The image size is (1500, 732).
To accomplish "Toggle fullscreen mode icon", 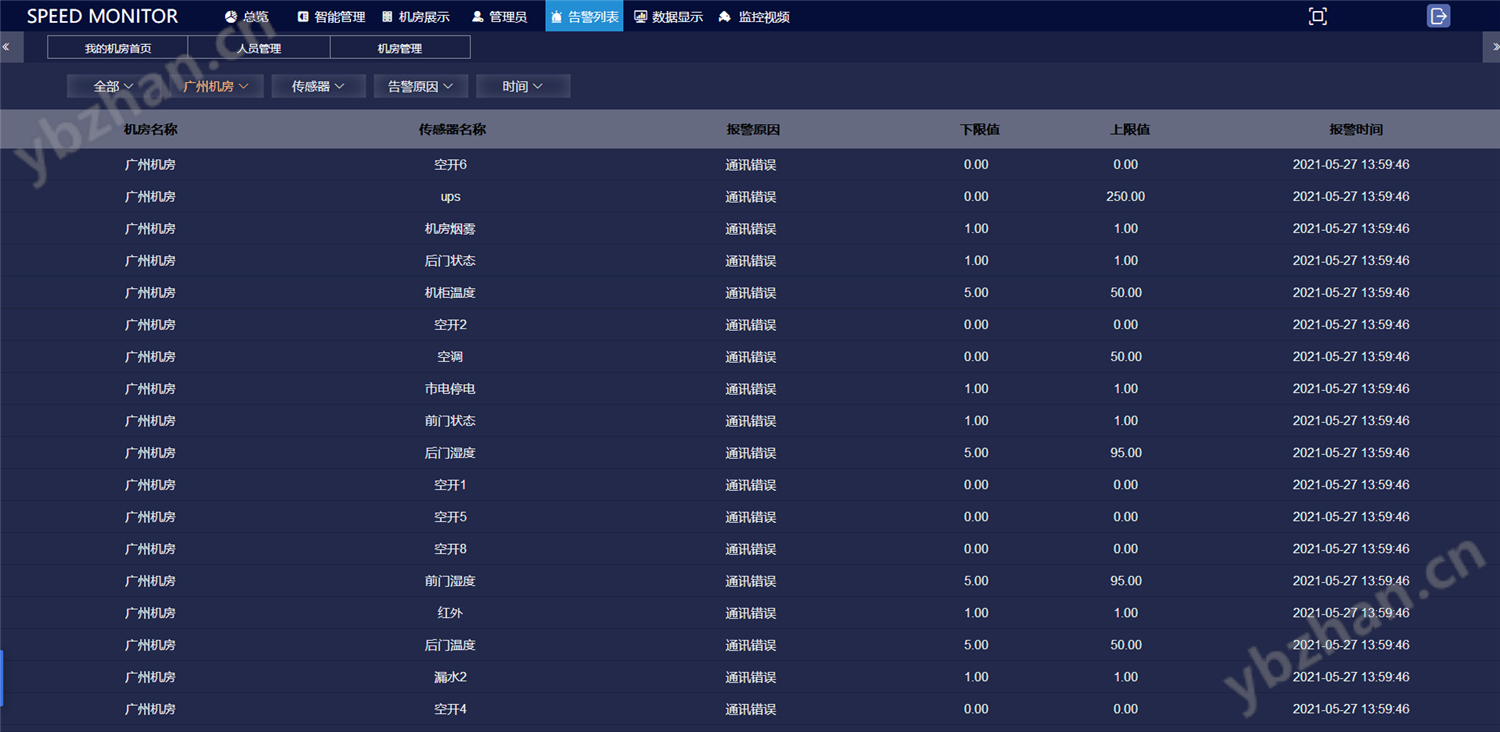I will coord(1317,16).
